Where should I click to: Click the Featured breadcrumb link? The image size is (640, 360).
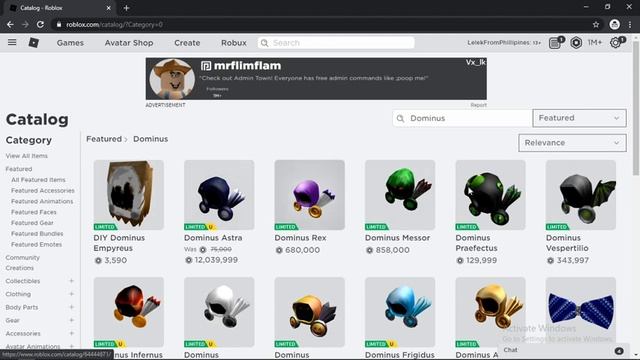[x=104, y=139]
